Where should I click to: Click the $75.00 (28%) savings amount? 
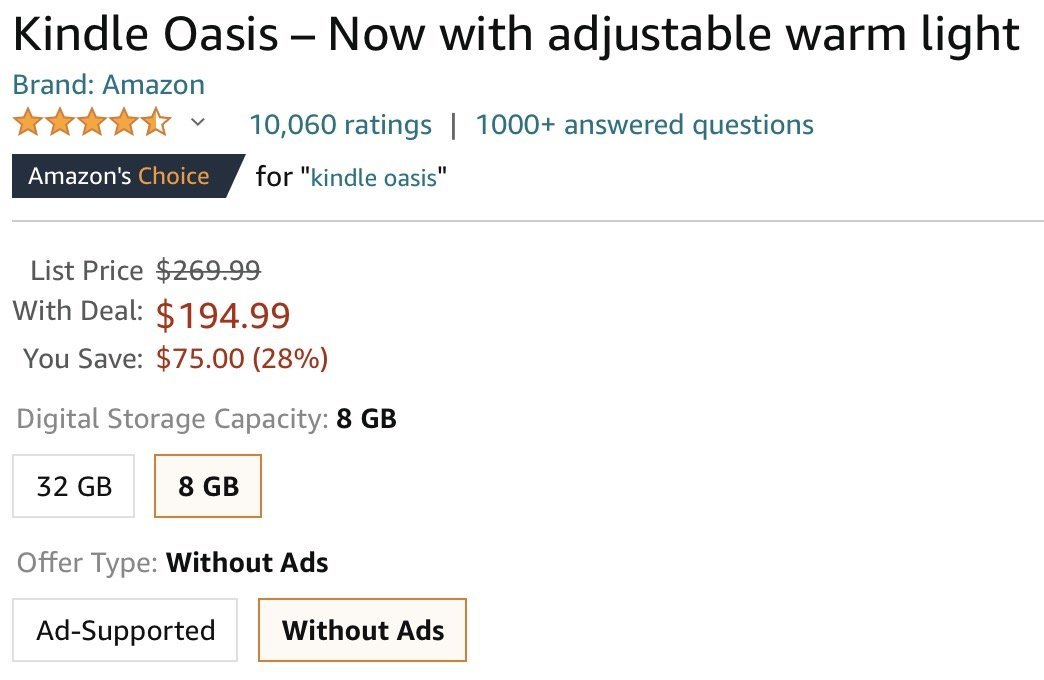click(242, 358)
